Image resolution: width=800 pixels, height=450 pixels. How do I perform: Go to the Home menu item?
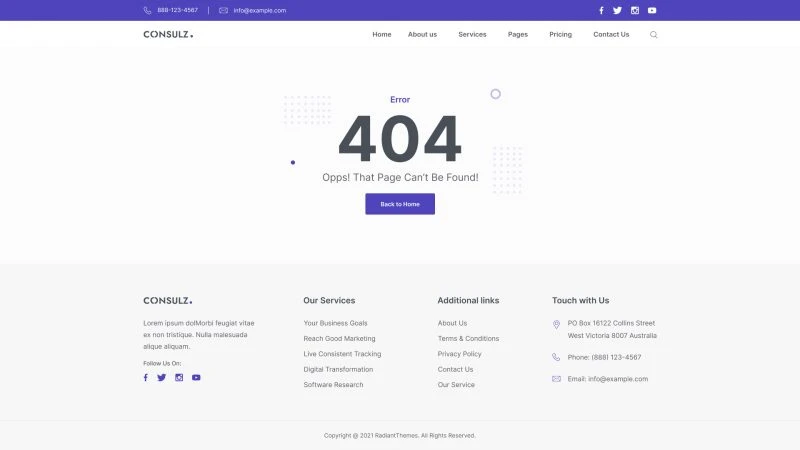[381, 35]
